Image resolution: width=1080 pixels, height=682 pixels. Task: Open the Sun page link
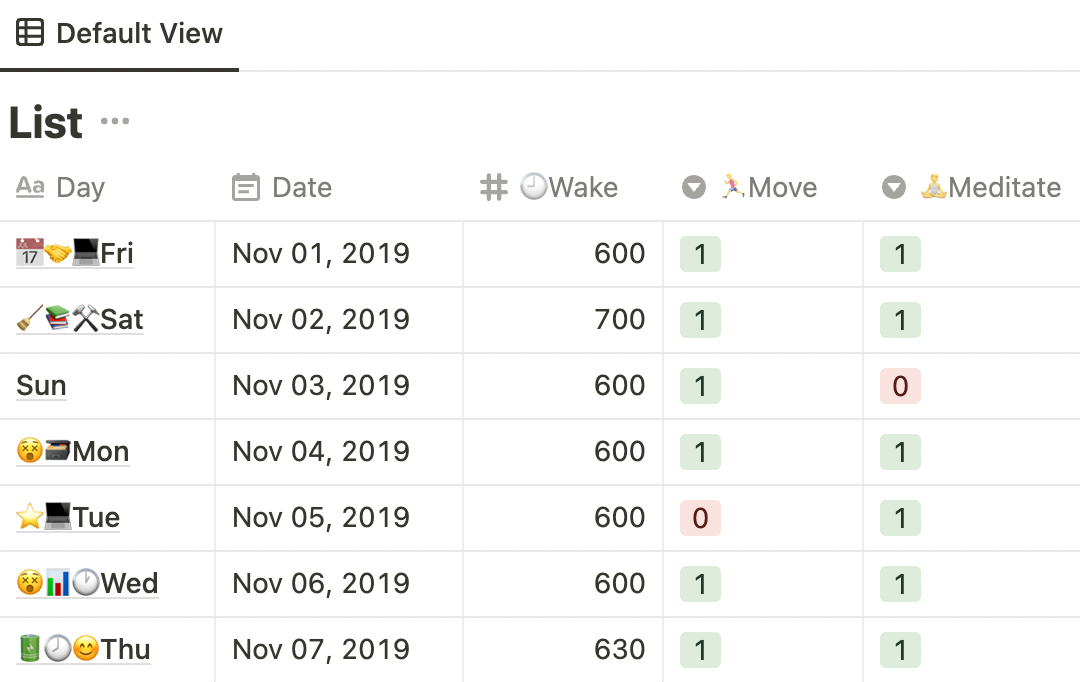[x=41, y=385]
